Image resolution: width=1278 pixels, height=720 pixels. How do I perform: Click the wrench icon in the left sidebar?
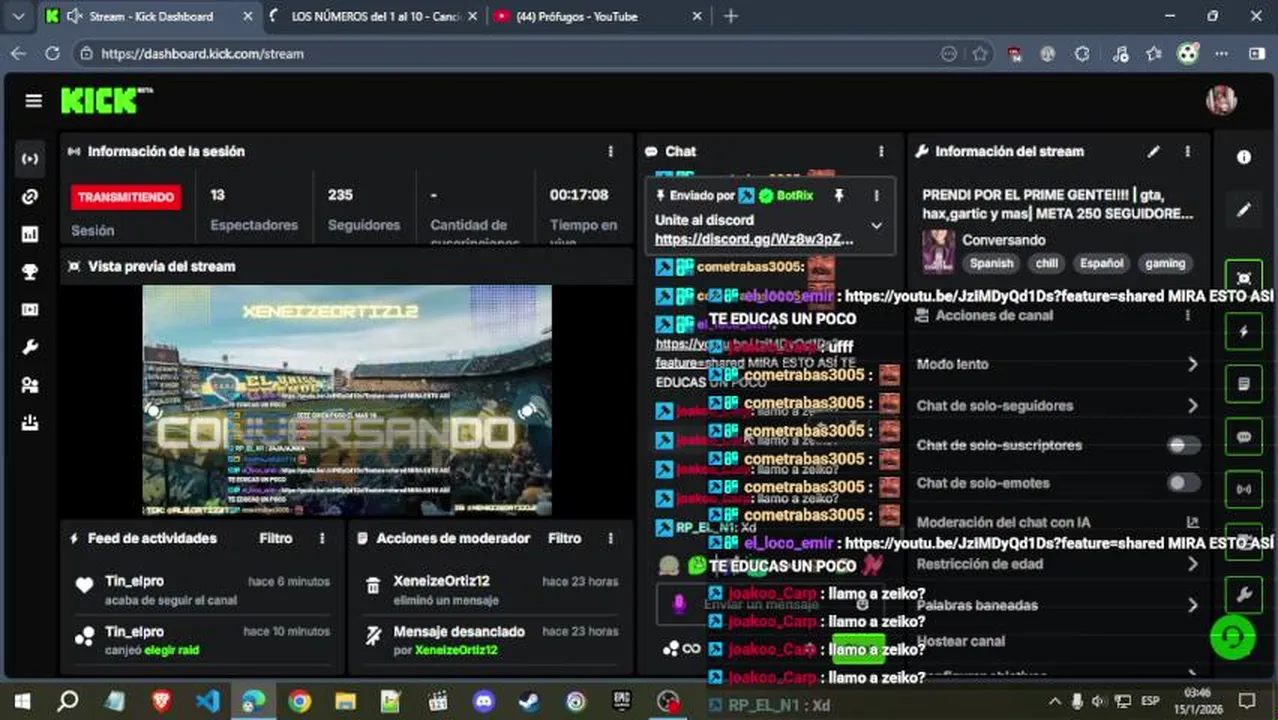click(30, 348)
